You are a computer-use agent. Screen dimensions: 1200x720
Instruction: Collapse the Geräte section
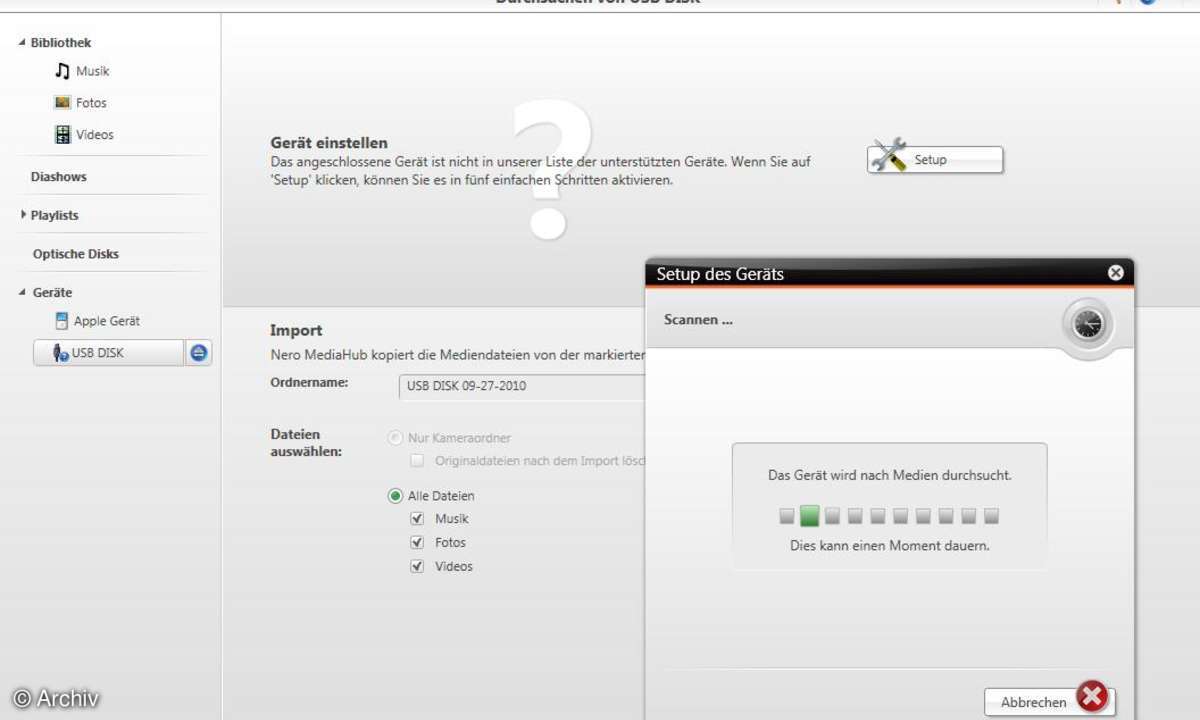click(x=22, y=292)
